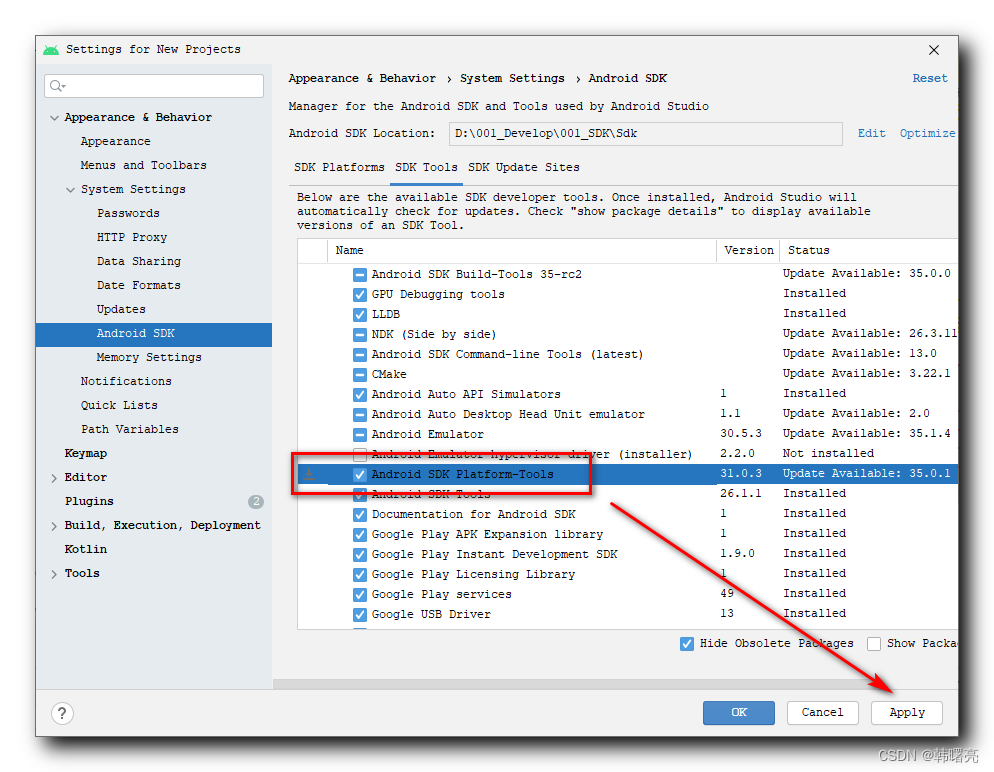The width and height of the screenshot is (994, 772).
Task: Click Edit next to SDK location
Action: pyautogui.click(x=872, y=133)
